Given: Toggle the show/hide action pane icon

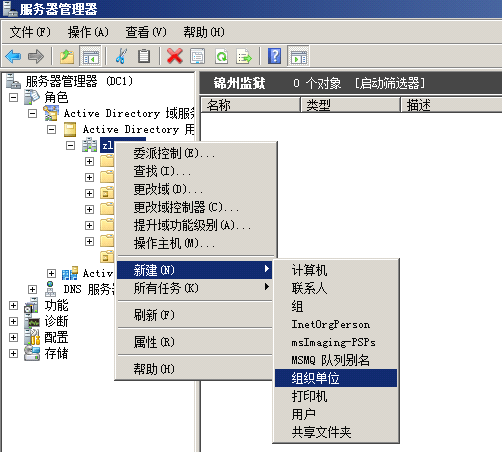Looking at the screenshot, I should (298, 56).
